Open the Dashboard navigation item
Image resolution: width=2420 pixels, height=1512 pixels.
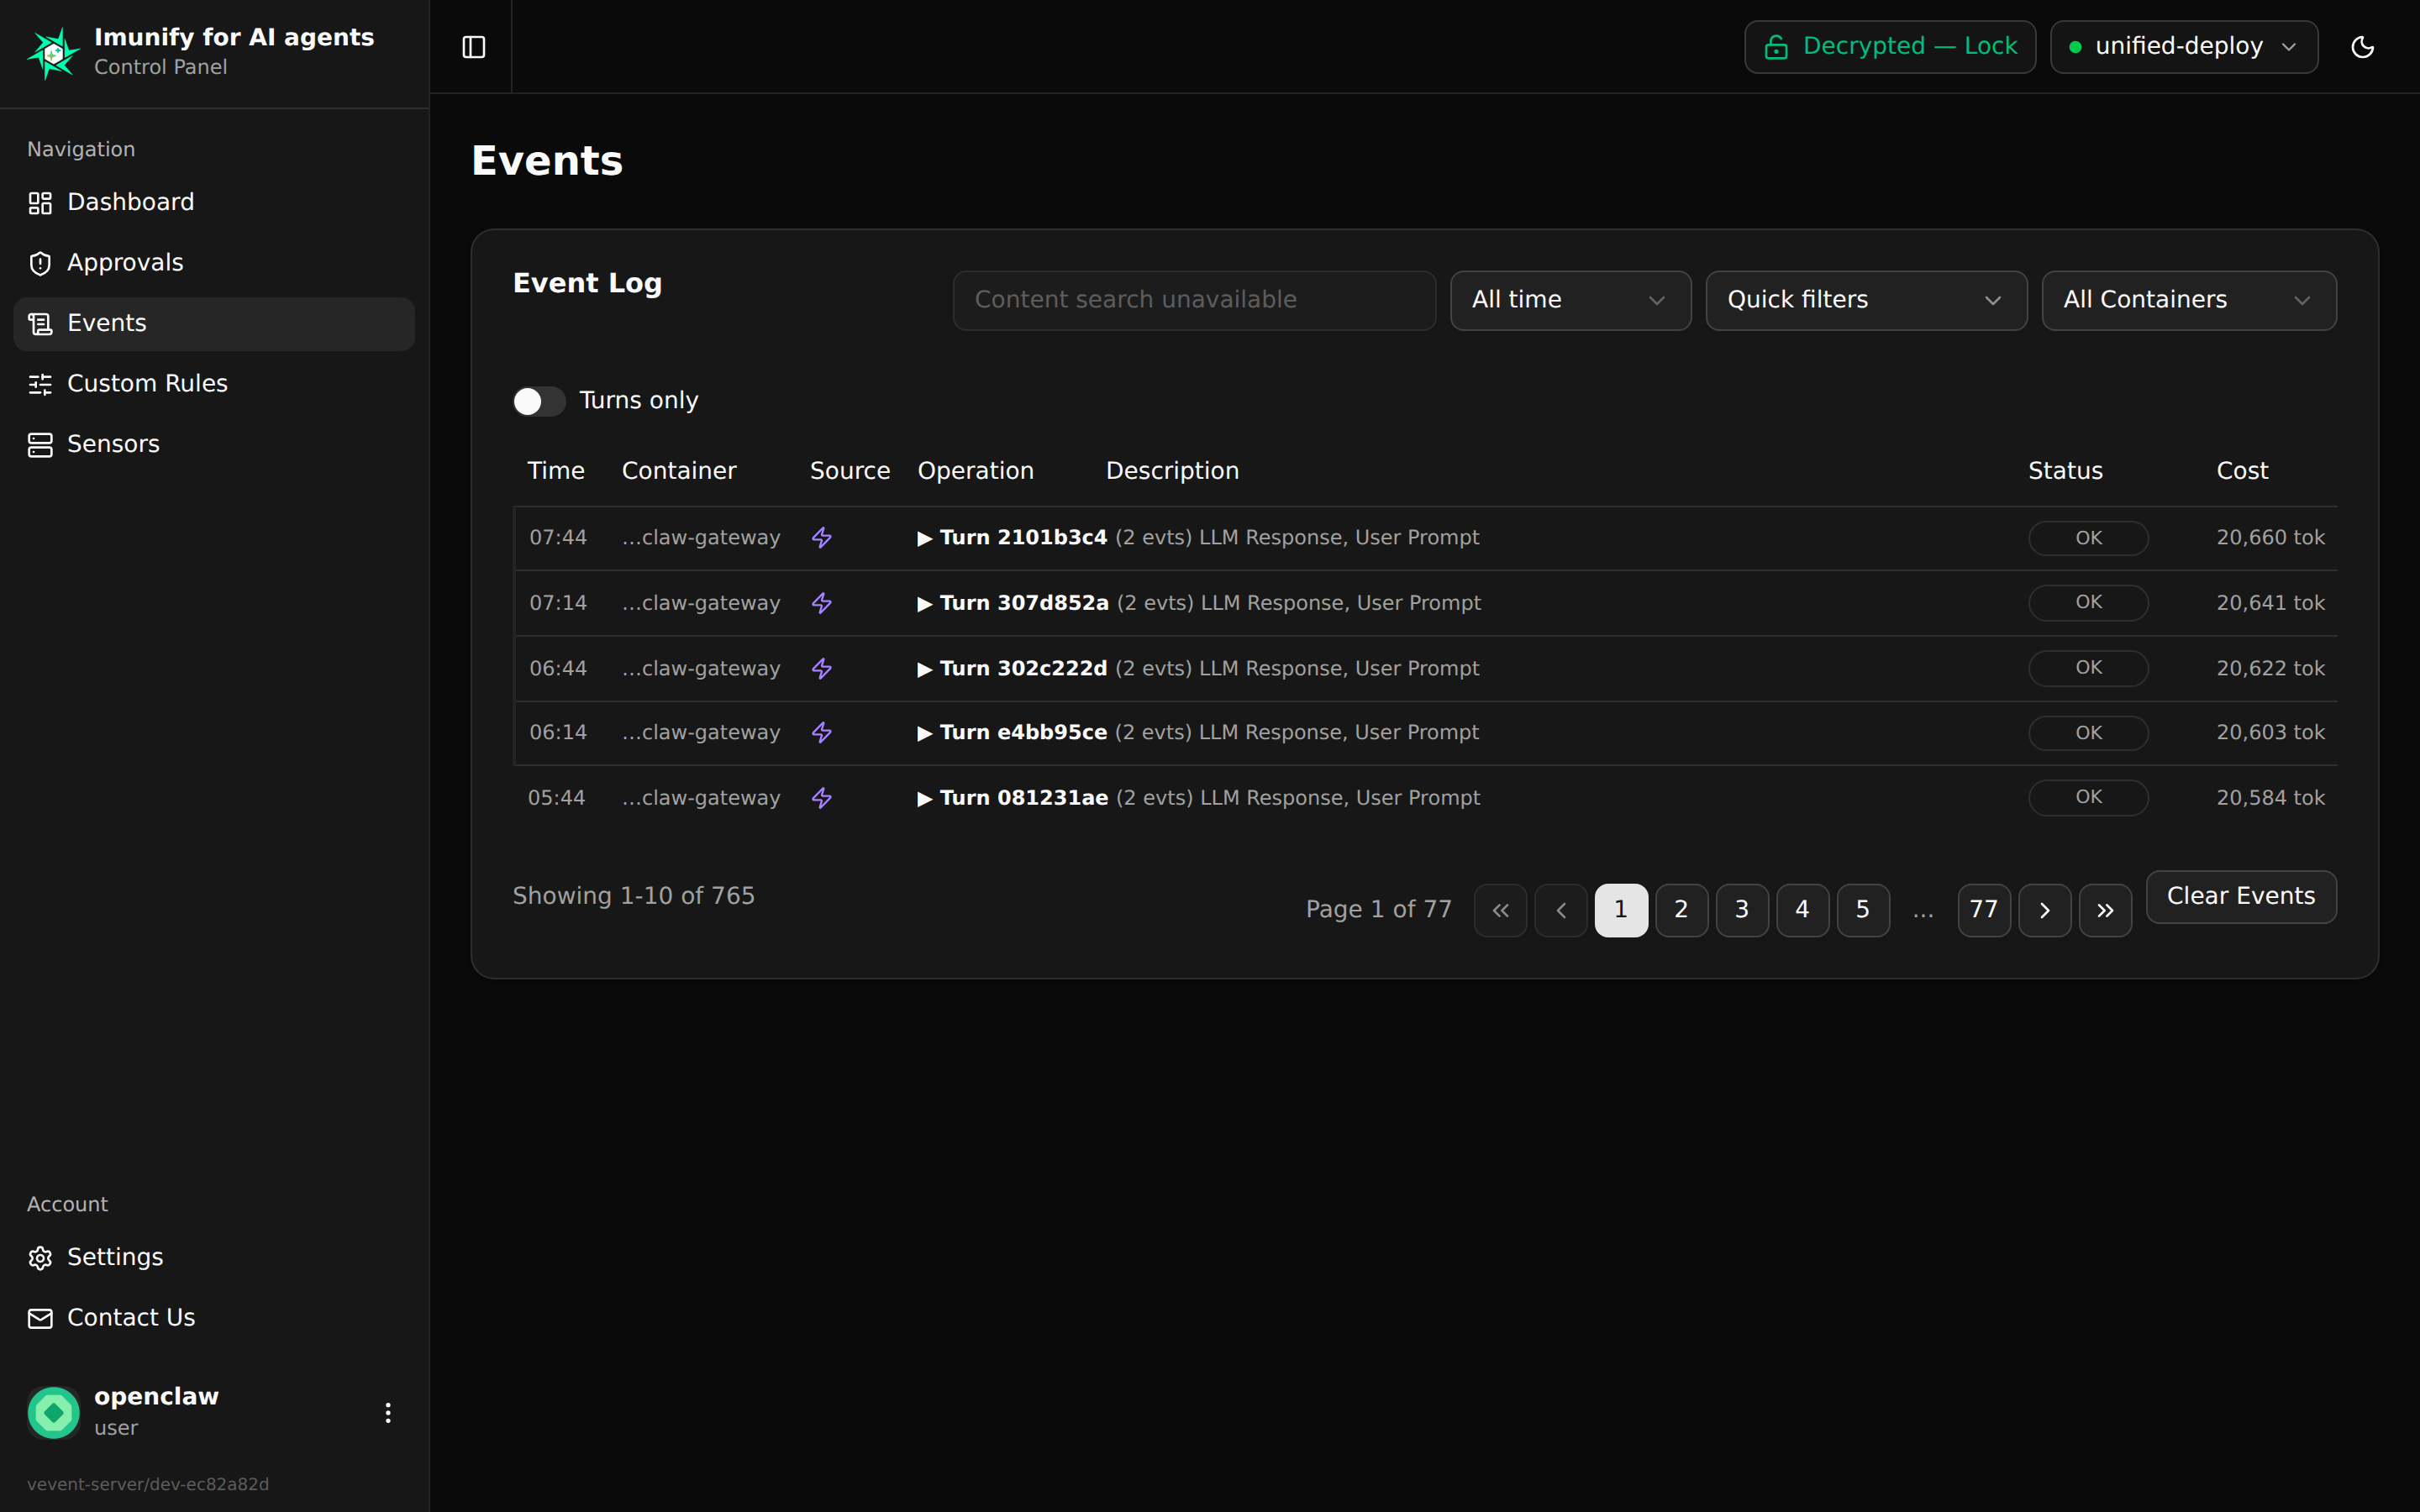point(214,203)
